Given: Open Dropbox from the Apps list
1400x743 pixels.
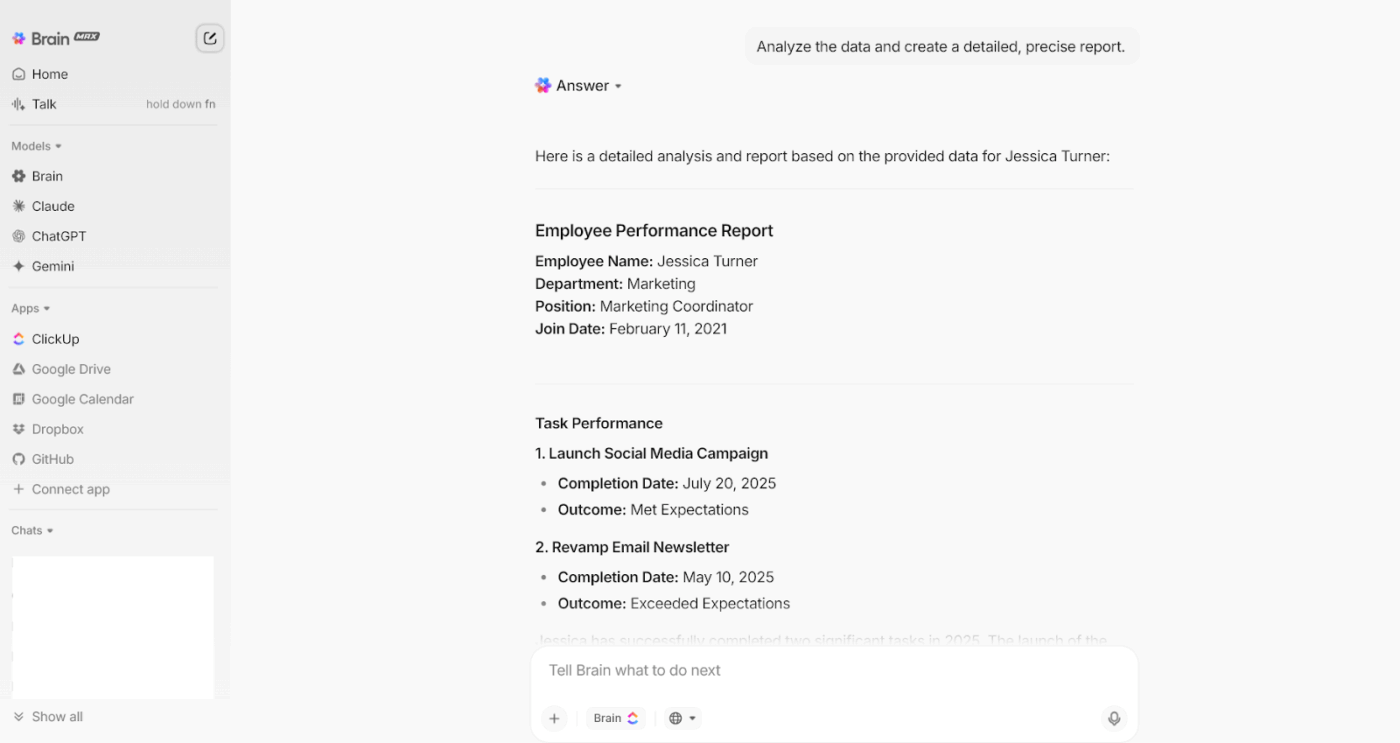Looking at the screenshot, I should (x=57, y=429).
